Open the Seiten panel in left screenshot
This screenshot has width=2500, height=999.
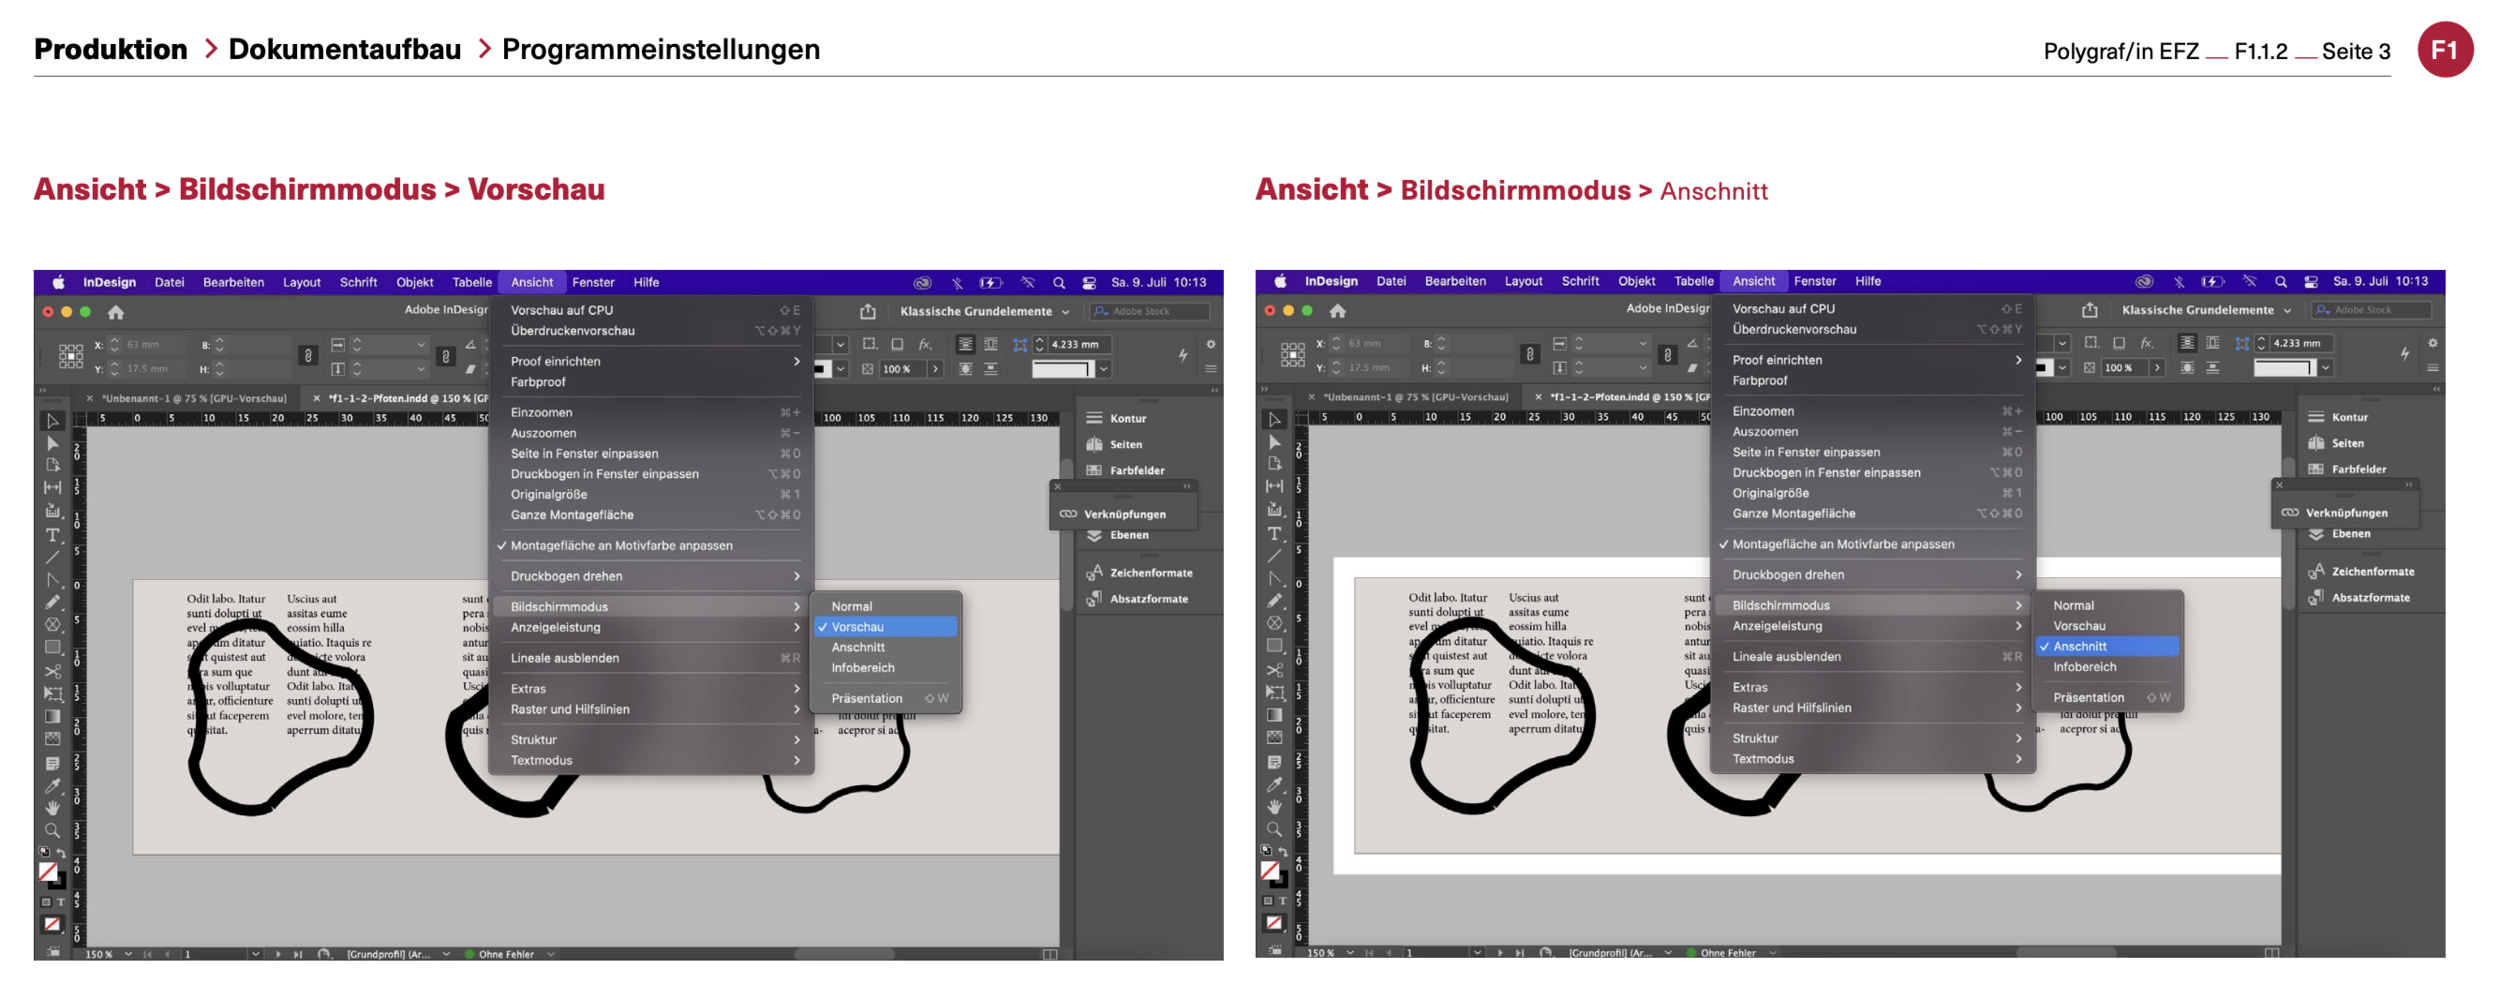(1115, 444)
